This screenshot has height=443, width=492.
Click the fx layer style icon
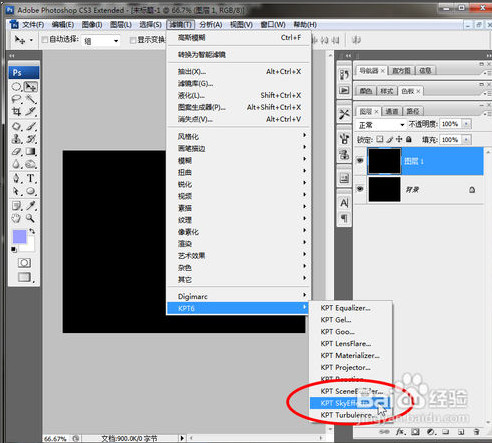[x=400, y=432]
